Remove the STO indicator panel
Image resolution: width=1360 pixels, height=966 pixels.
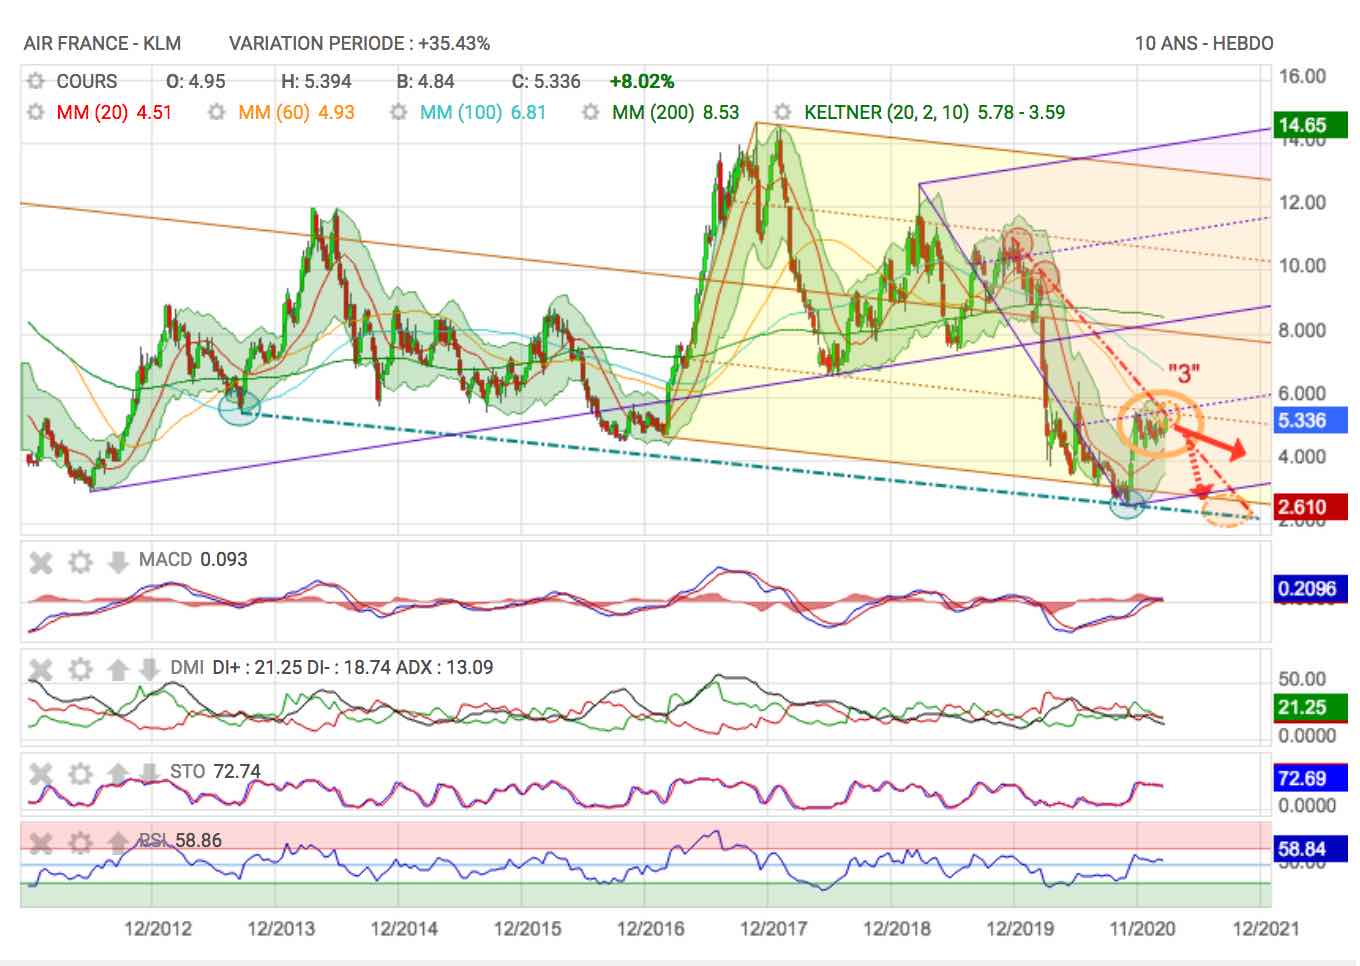[x=40, y=774]
